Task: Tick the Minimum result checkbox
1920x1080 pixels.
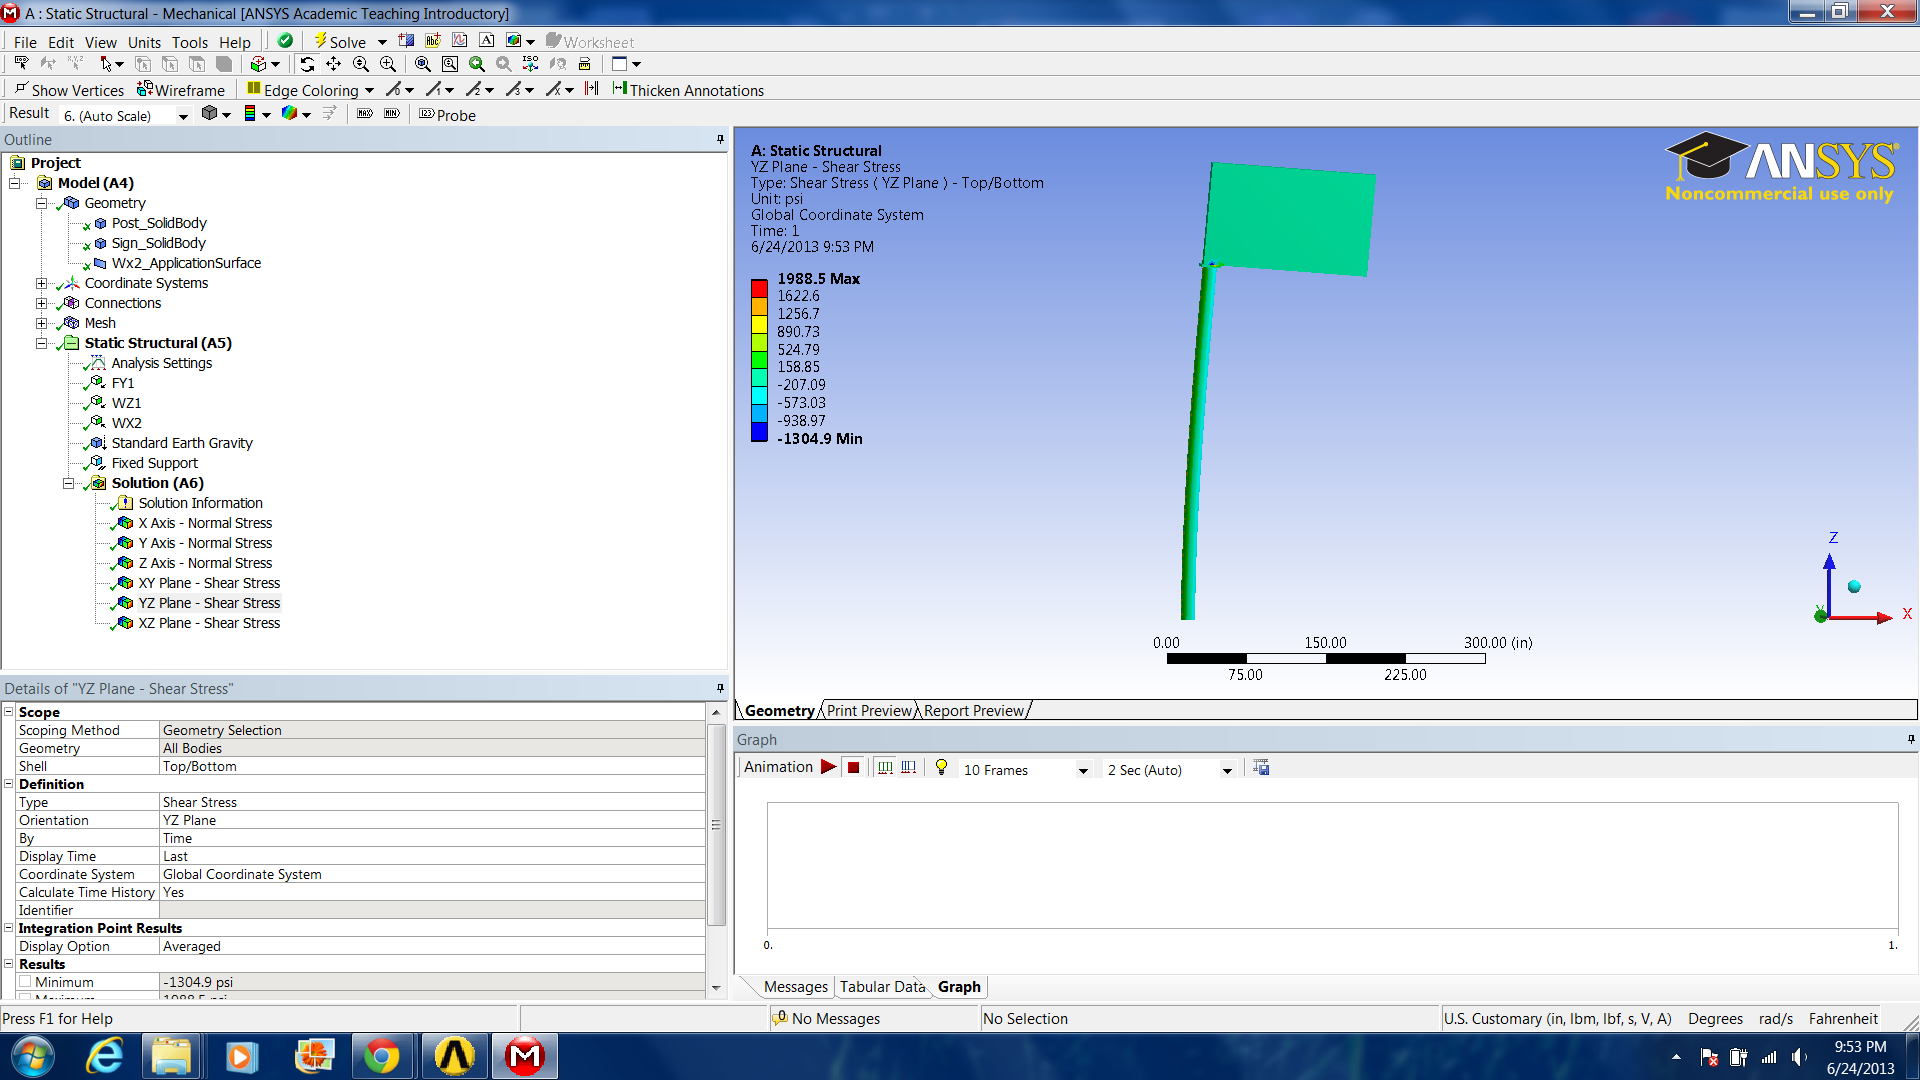Action: [25, 982]
